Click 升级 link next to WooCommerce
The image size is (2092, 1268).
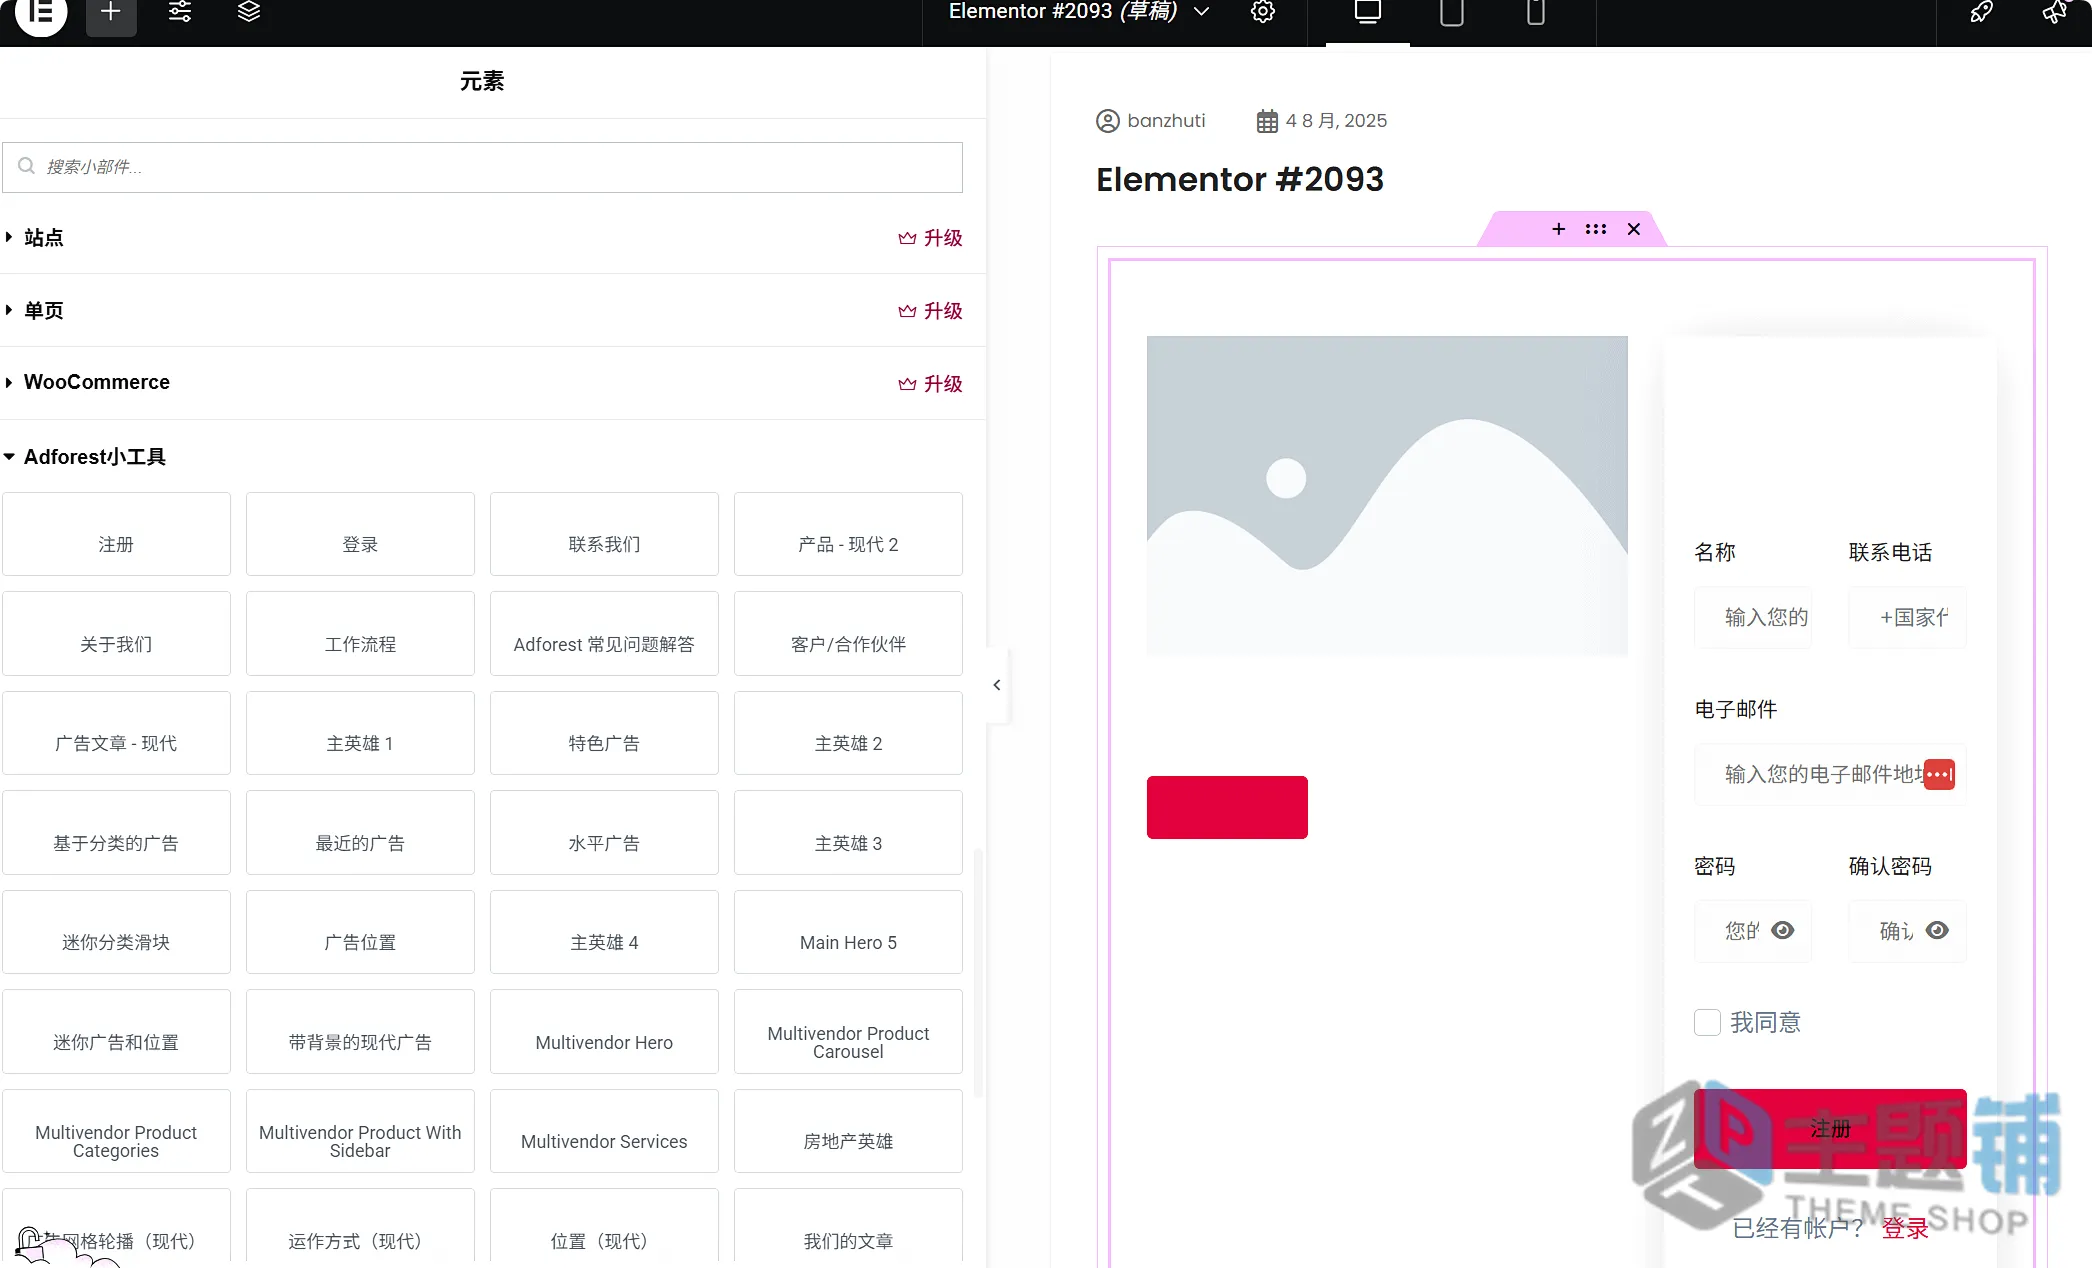click(x=930, y=384)
